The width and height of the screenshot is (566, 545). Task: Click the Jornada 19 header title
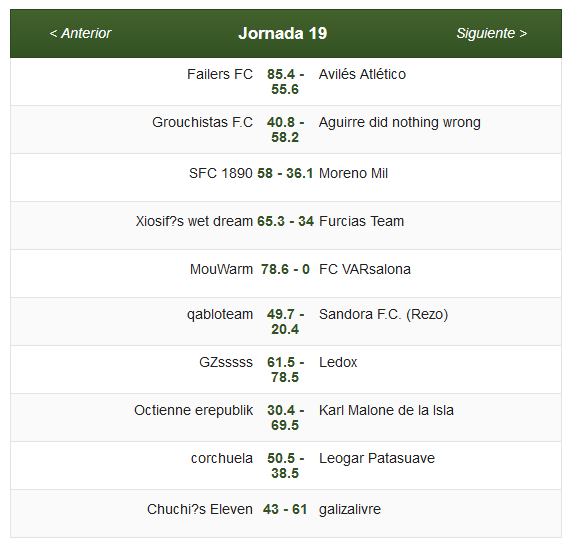(283, 33)
